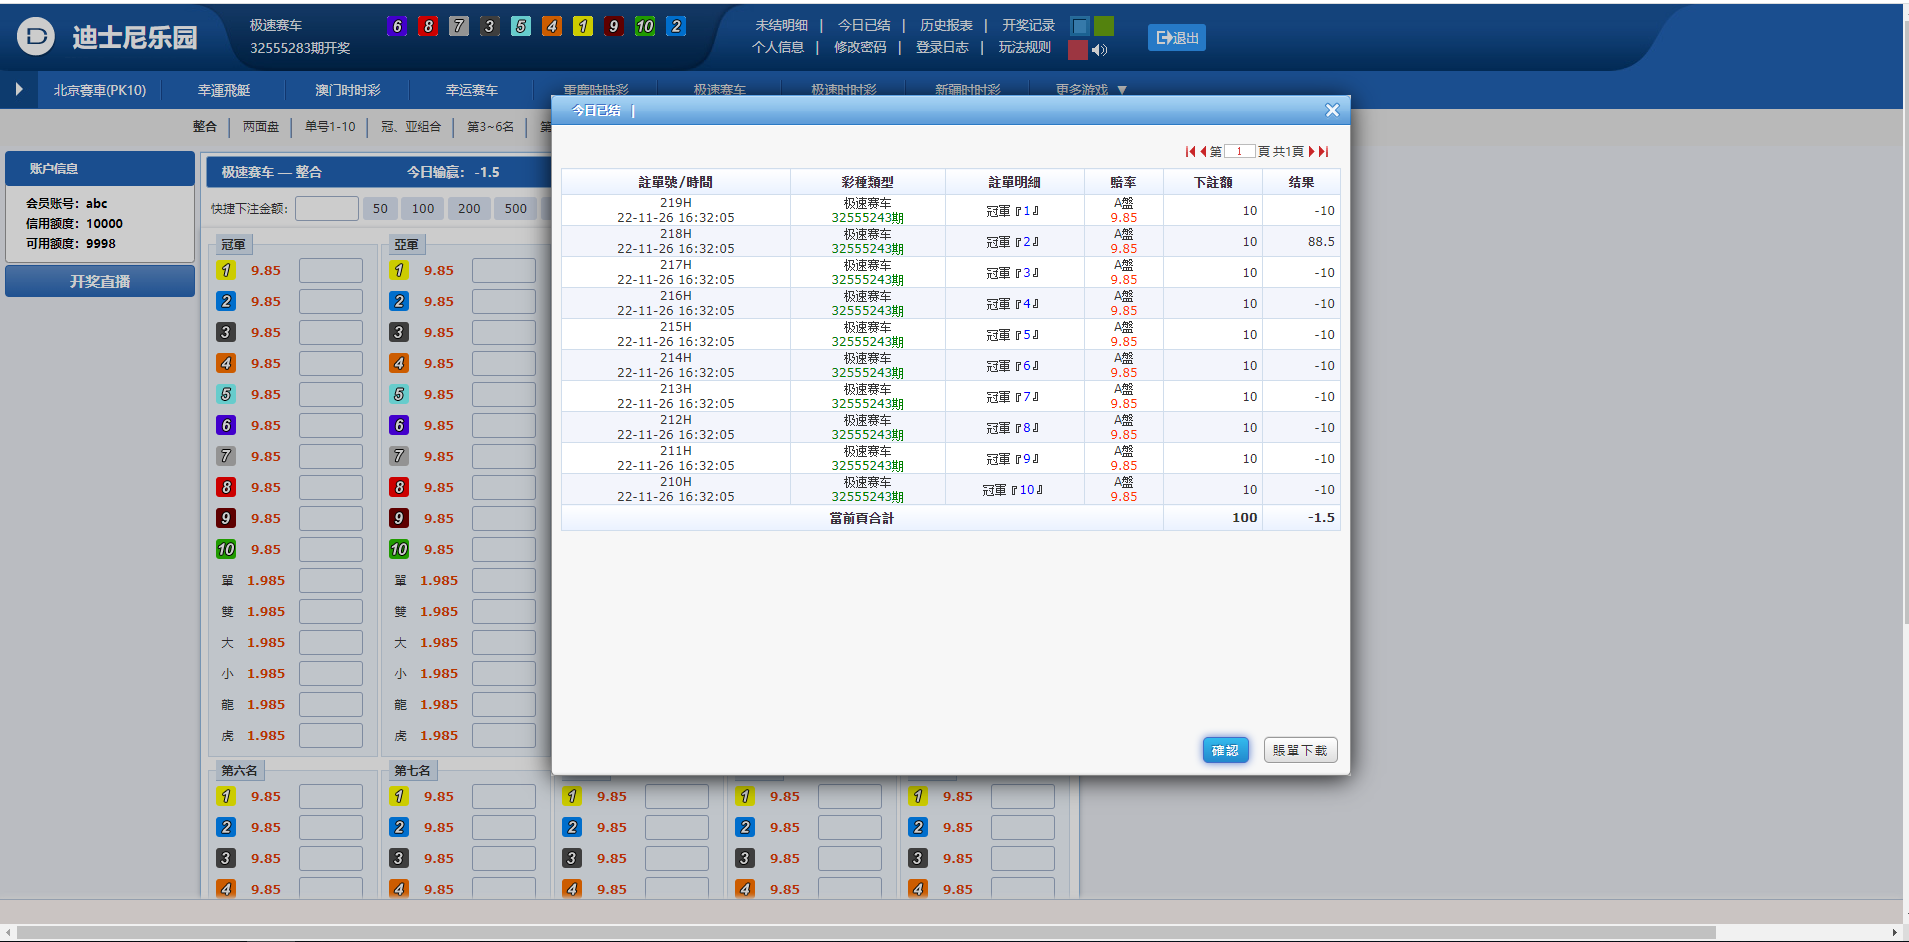Click the page number input field
This screenshot has width=1909, height=942.
click(1239, 152)
